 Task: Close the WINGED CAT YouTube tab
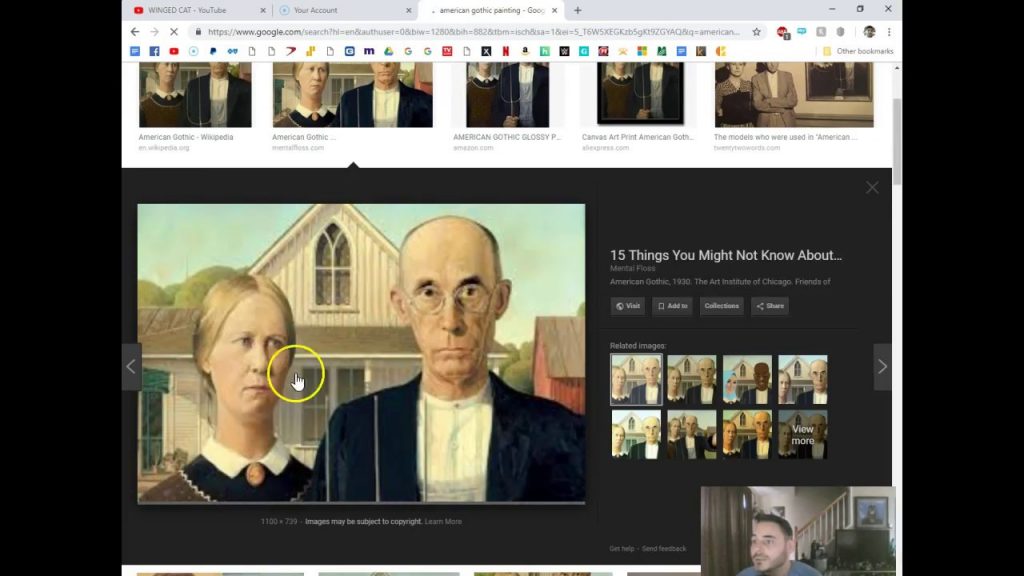click(263, 10)
